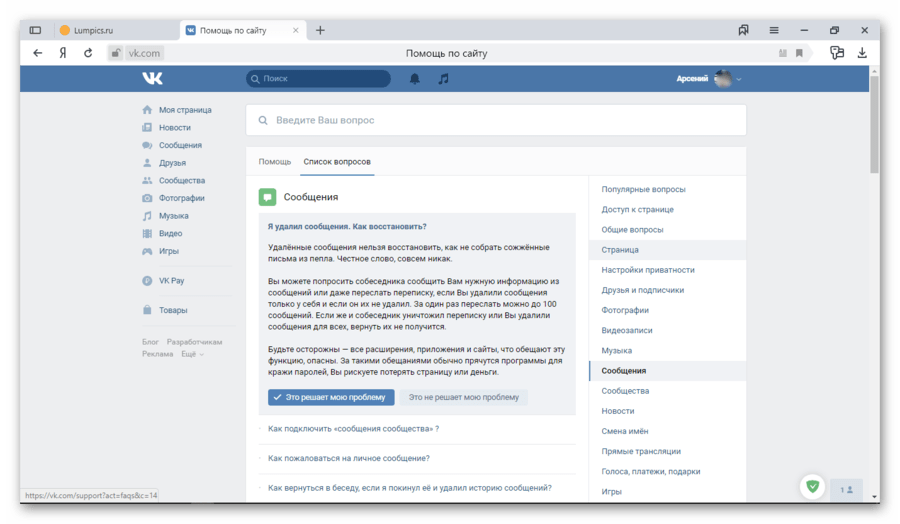
Task: Expand question Как вернуться в беседу
Action: click(x=409, y=488)
